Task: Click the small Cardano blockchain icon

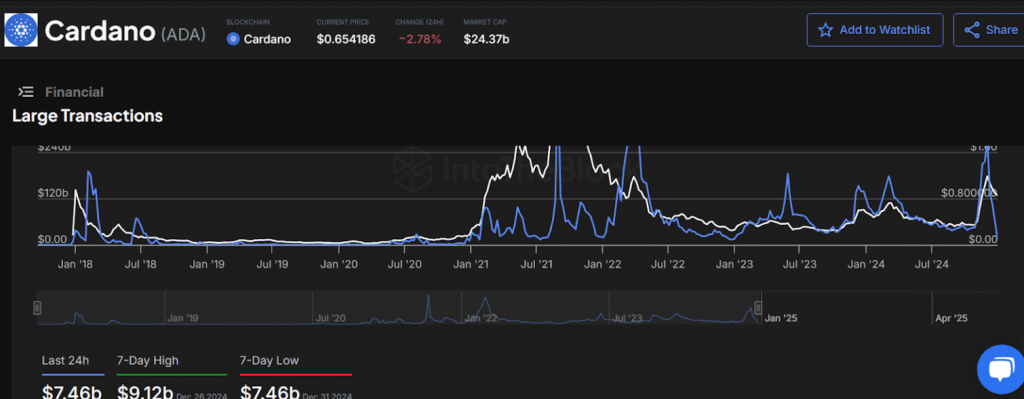Action: (x=232, y=39)
